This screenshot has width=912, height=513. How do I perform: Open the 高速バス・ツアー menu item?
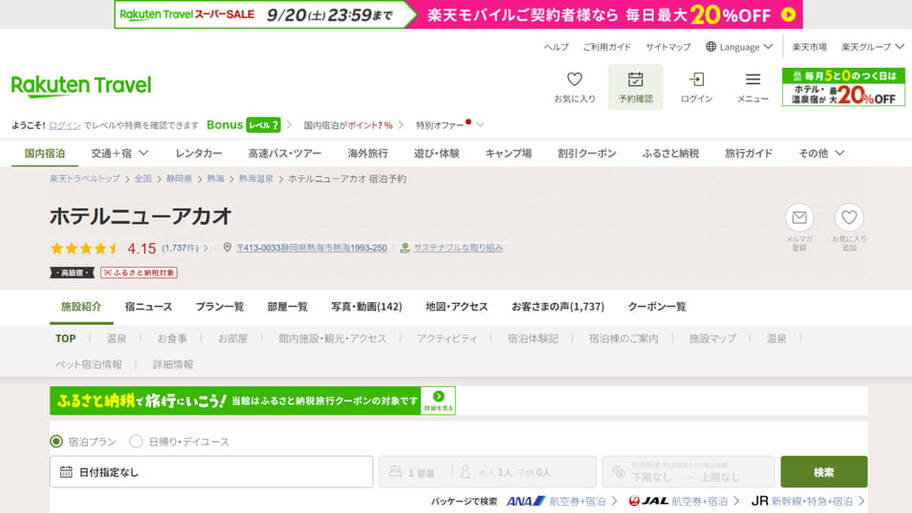(284, 153)
